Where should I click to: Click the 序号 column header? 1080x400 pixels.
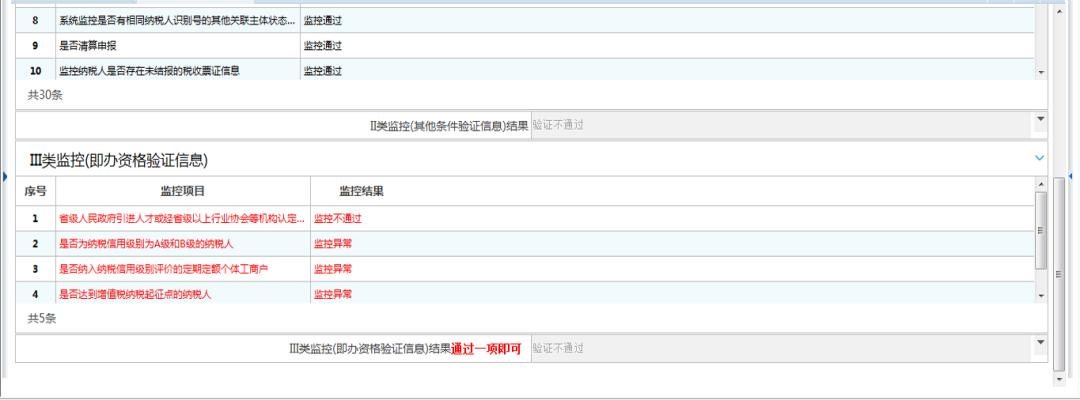pos(35,191)
